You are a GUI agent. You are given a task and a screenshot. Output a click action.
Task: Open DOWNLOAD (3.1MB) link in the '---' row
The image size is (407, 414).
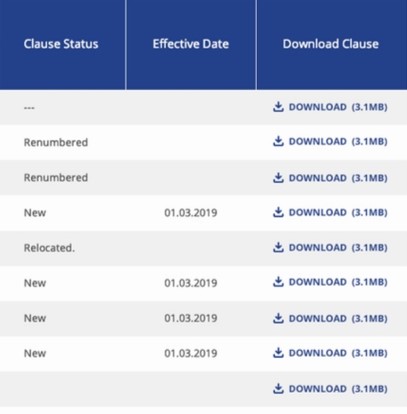(x=330, y=107)
